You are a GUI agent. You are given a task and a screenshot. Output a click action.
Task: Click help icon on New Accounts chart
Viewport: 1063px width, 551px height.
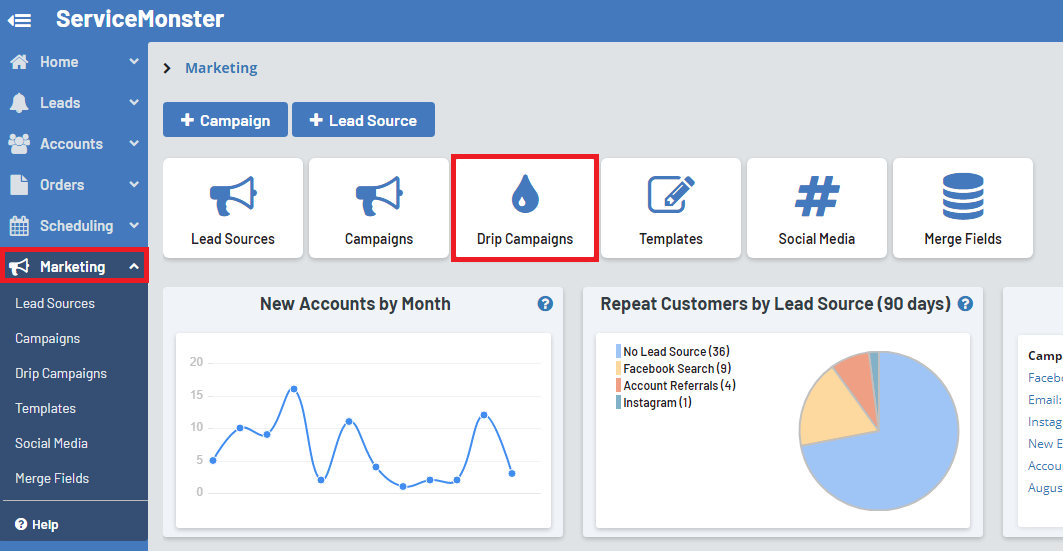tap(545, 304)
